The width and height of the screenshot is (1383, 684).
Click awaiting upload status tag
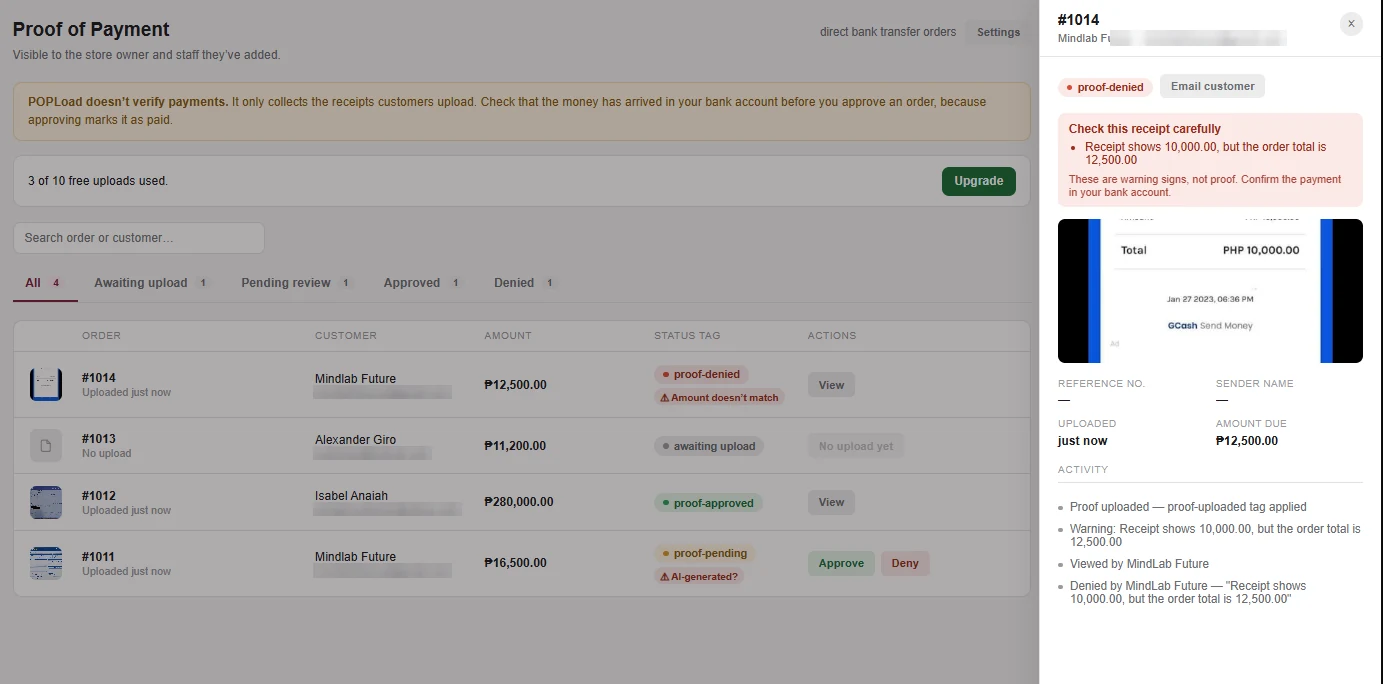point(708,446)
